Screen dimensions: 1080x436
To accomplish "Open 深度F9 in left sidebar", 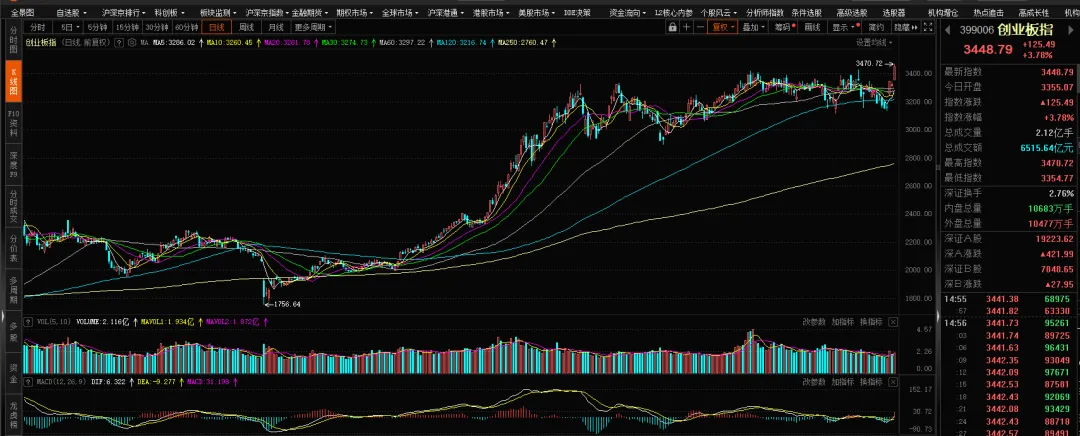I will pyautogui.click(x=12, y=165).
